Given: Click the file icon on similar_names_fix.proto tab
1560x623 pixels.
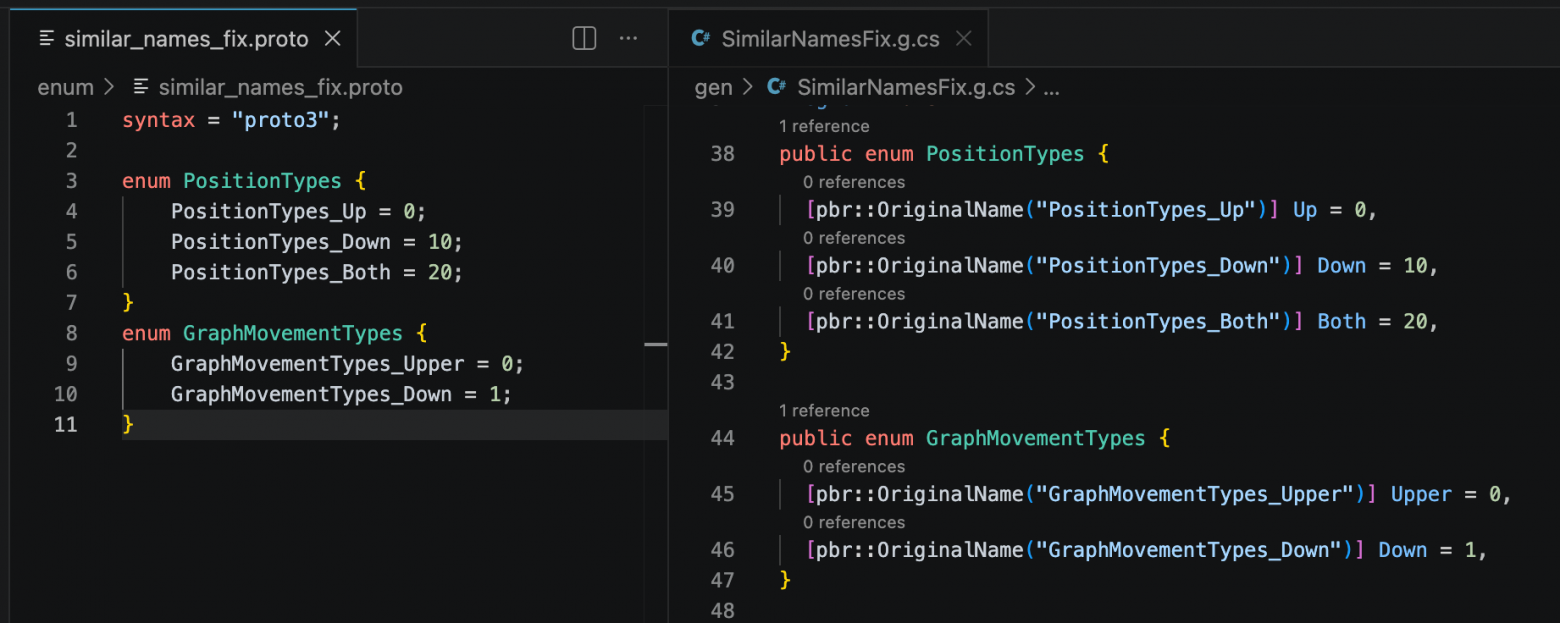Looking at the screenshot, I should pyautogui.click(x=46, y=39).
